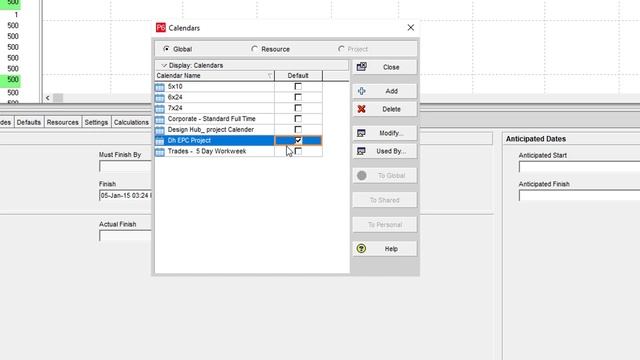Click the Delete calendar button
This screenshot has height=360, width=640.
click(x=385, y=109)
